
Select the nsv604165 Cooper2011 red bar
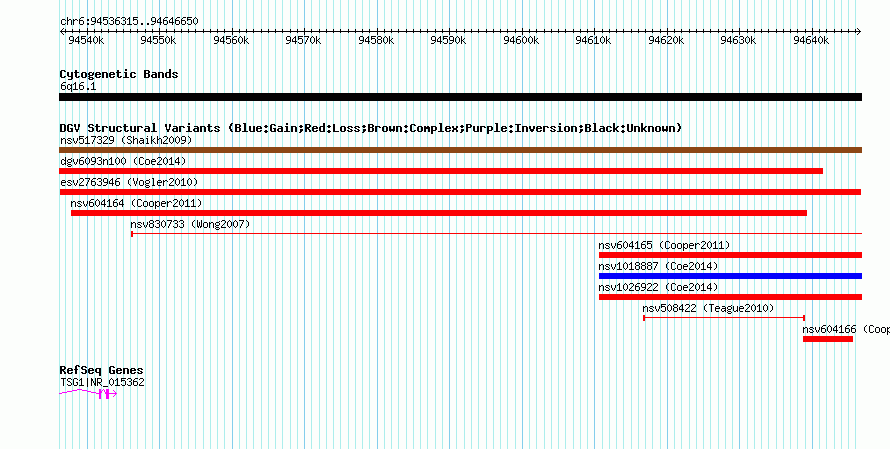[731, 255]
